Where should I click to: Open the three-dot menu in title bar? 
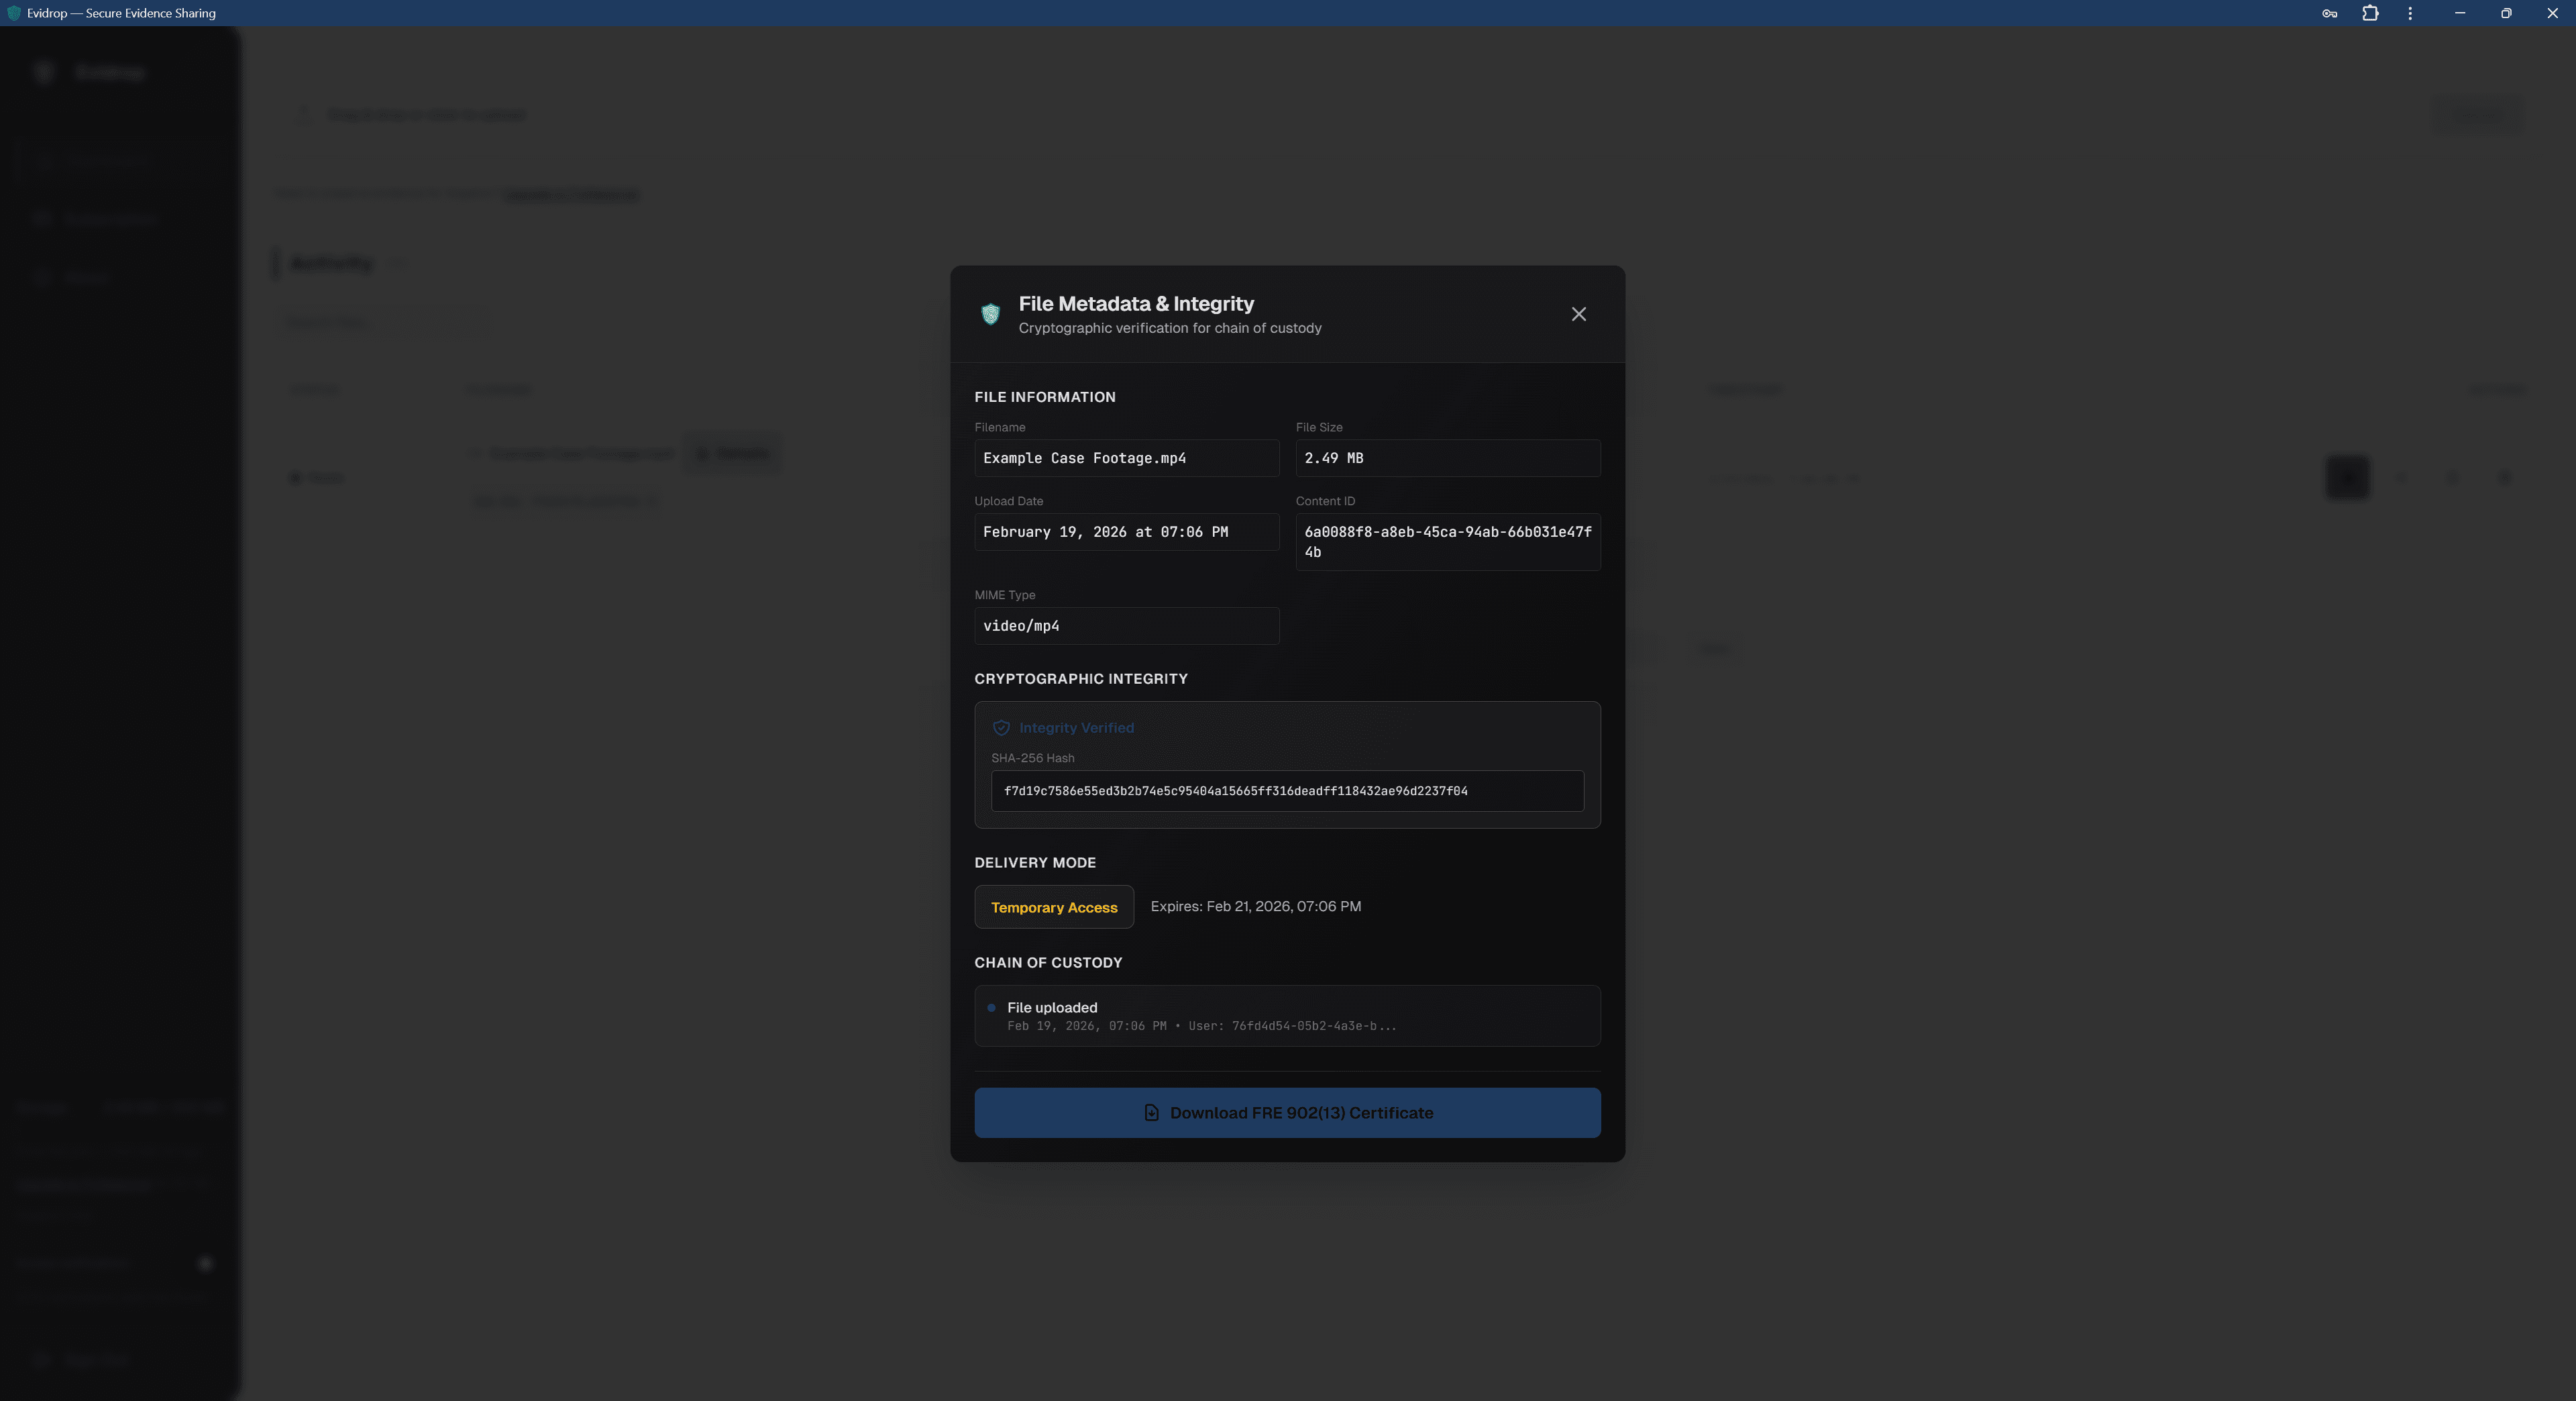pos(2410,13)
